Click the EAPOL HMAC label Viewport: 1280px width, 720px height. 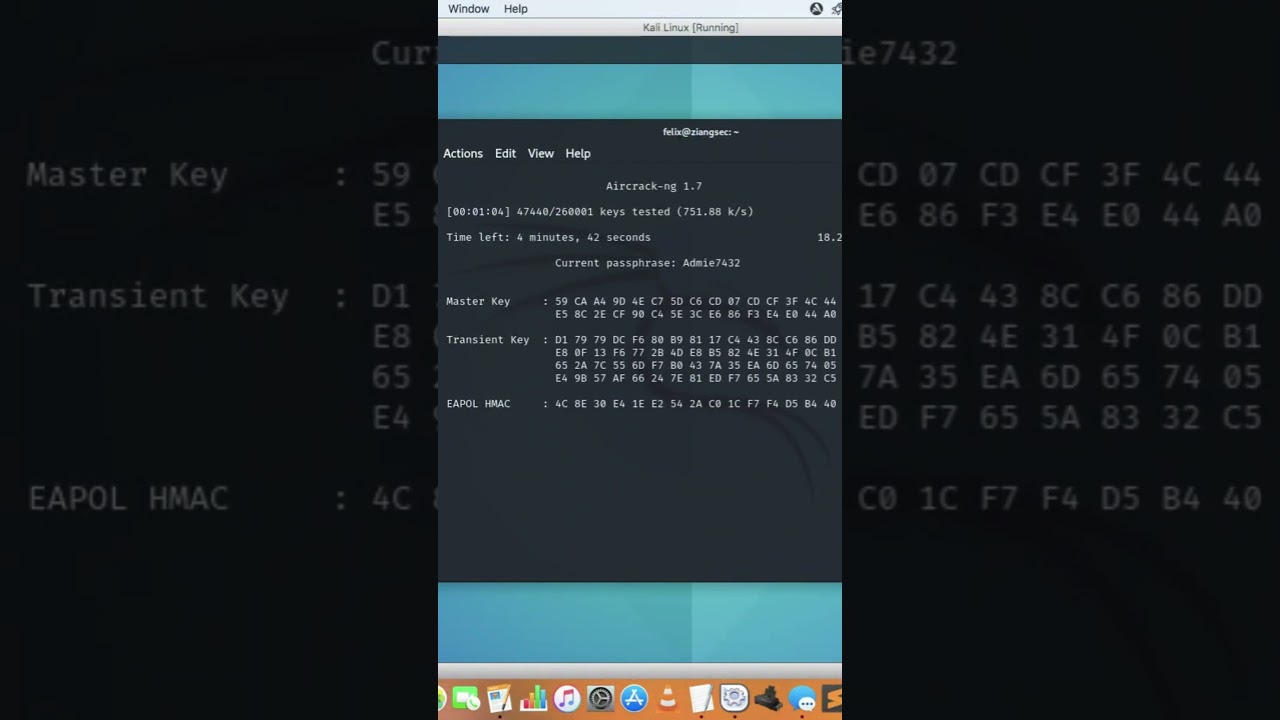pyautogui.click(x=478, y=404)
